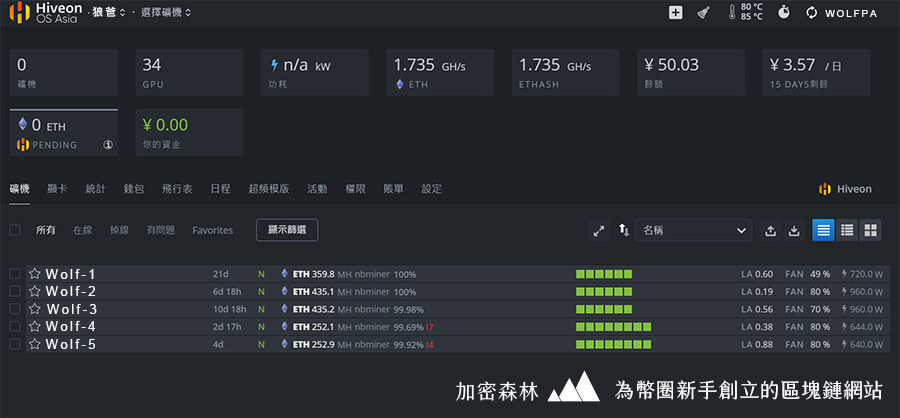Filter rigs by 所有
This screenshot has width=900, height=418.
[45, 230]
